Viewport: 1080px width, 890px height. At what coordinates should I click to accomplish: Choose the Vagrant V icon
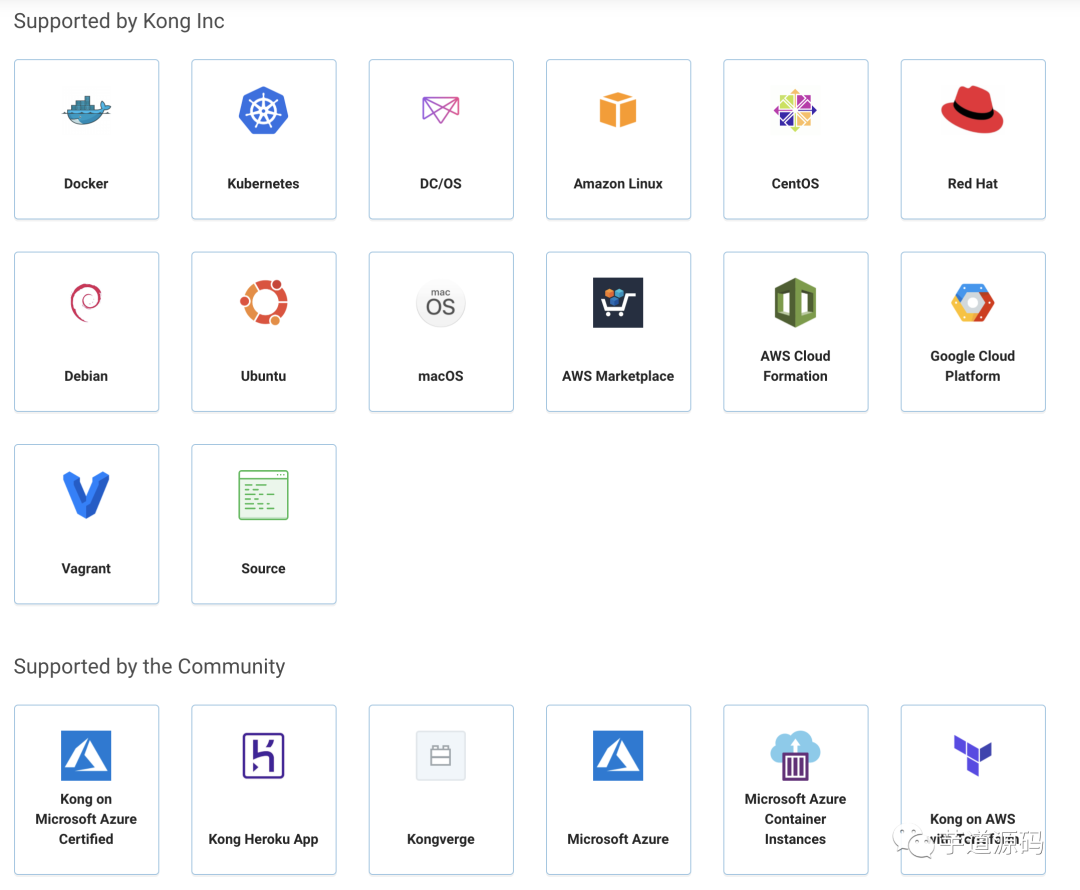(x=86, y=495)
